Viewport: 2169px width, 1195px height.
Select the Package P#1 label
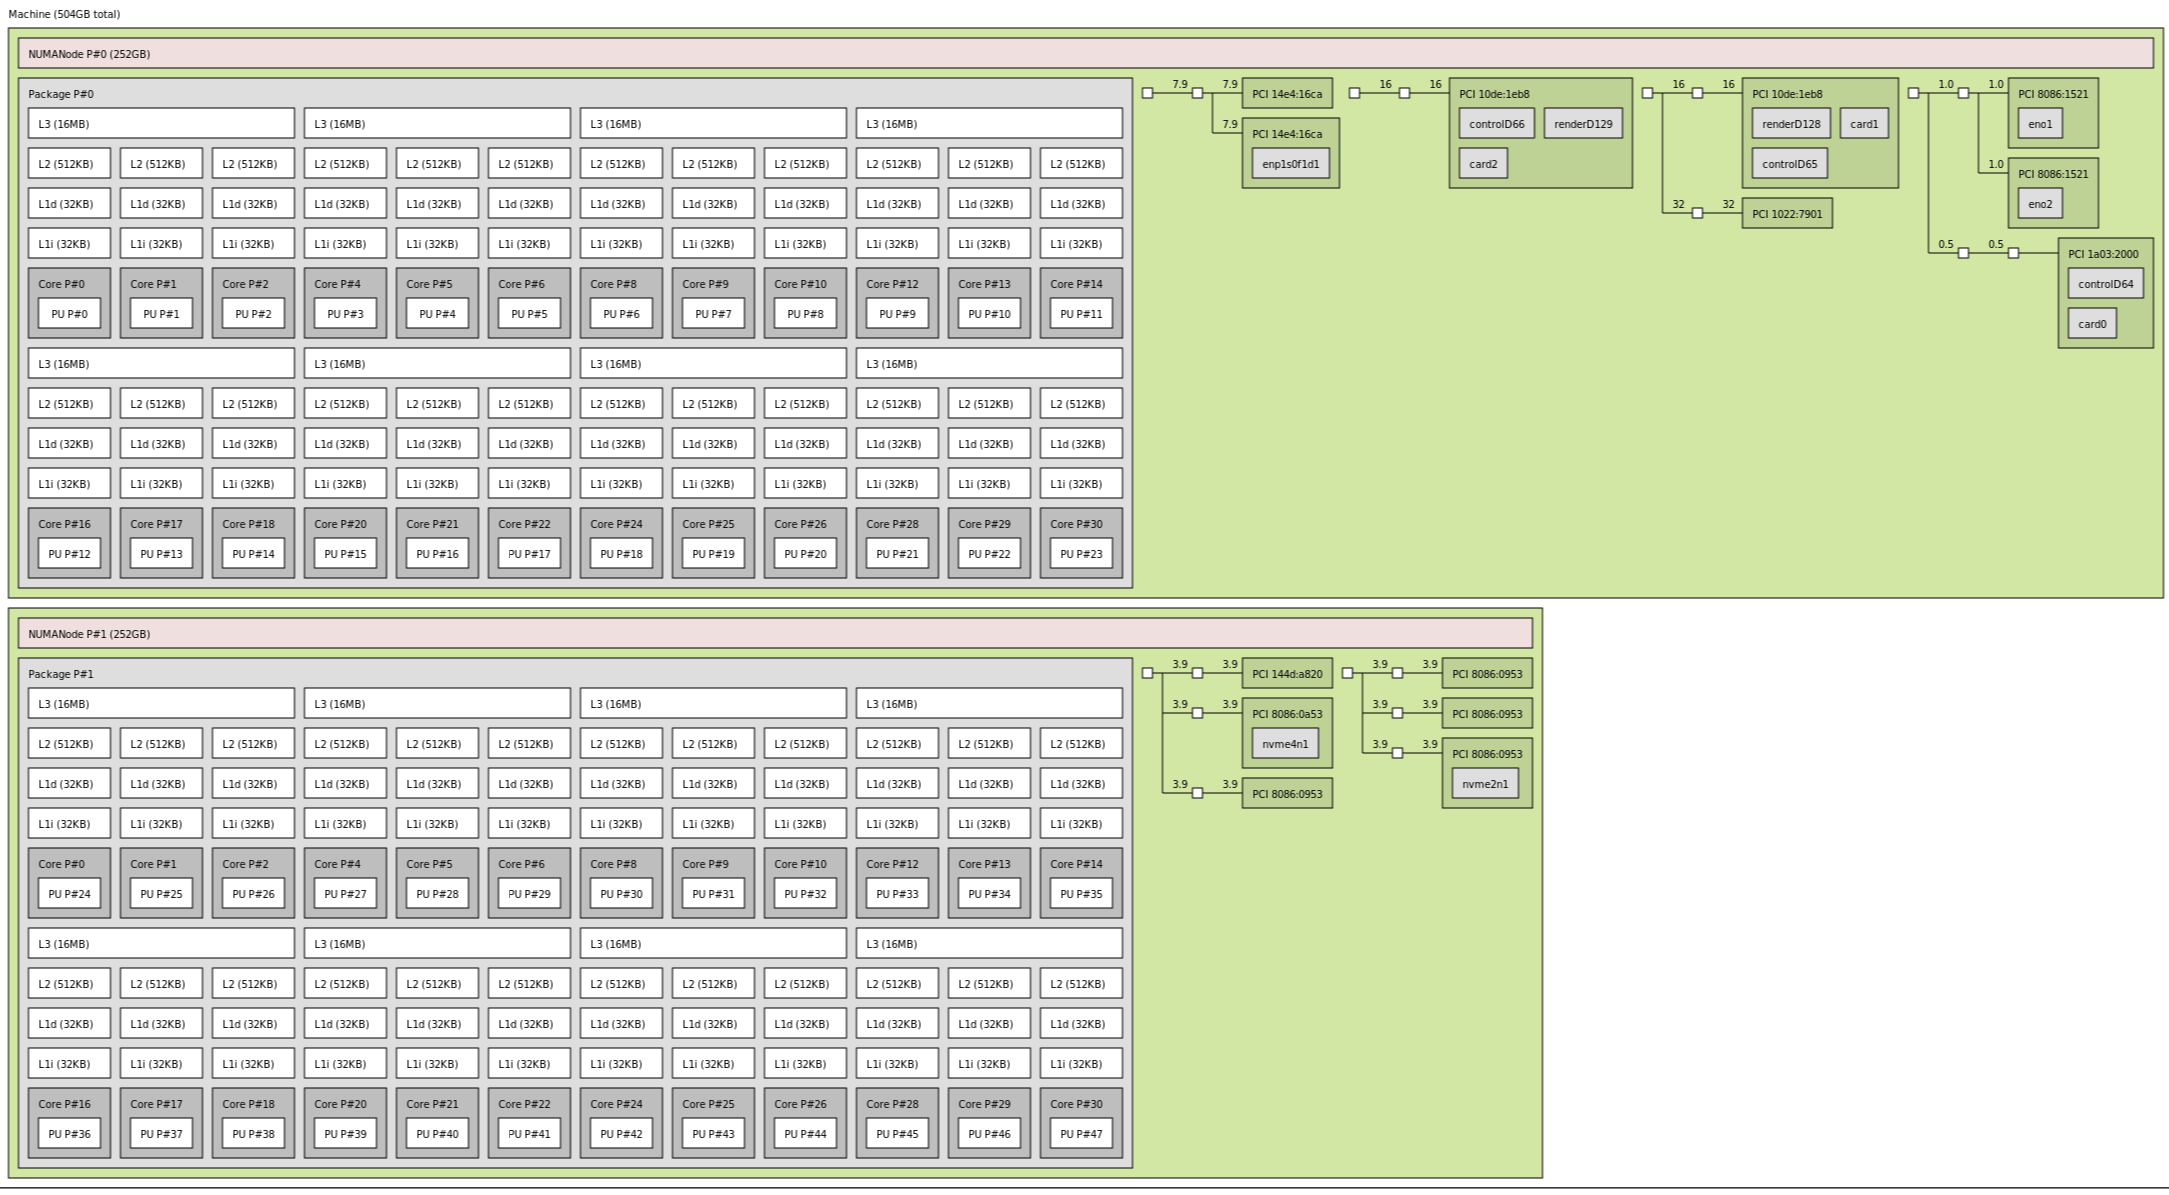point(61,674)
